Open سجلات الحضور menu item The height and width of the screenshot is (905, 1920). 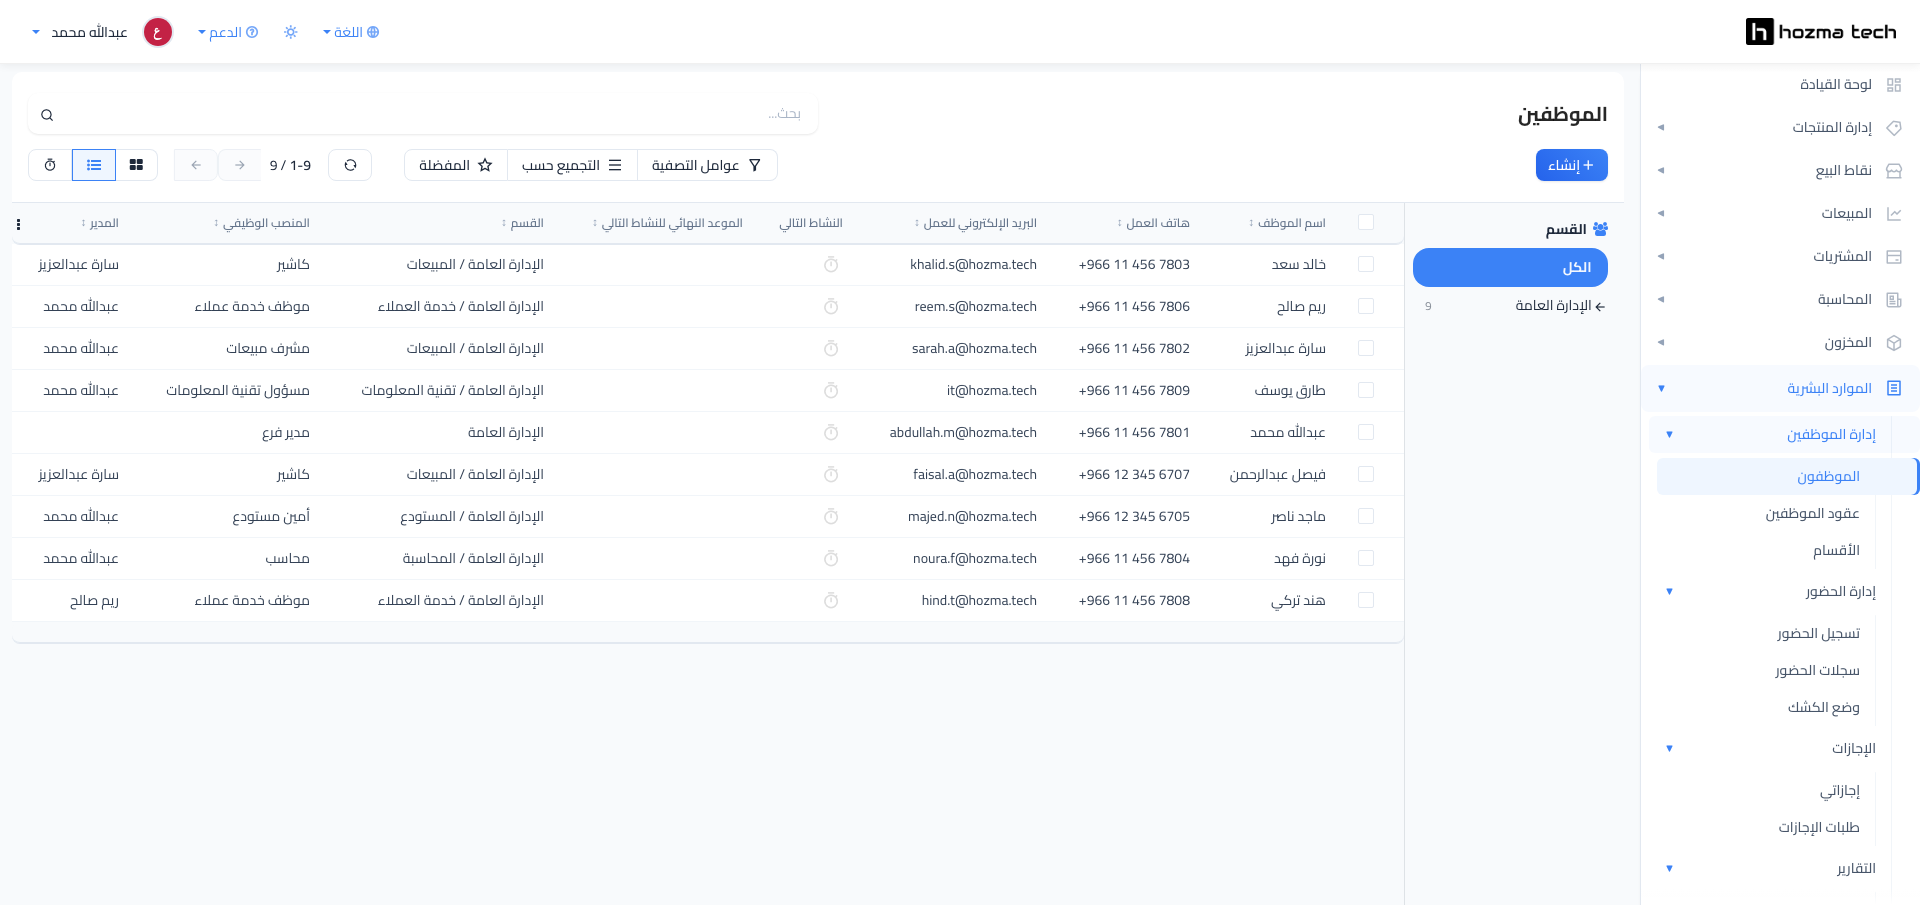pyautogui.click(x=1817, y=671)
